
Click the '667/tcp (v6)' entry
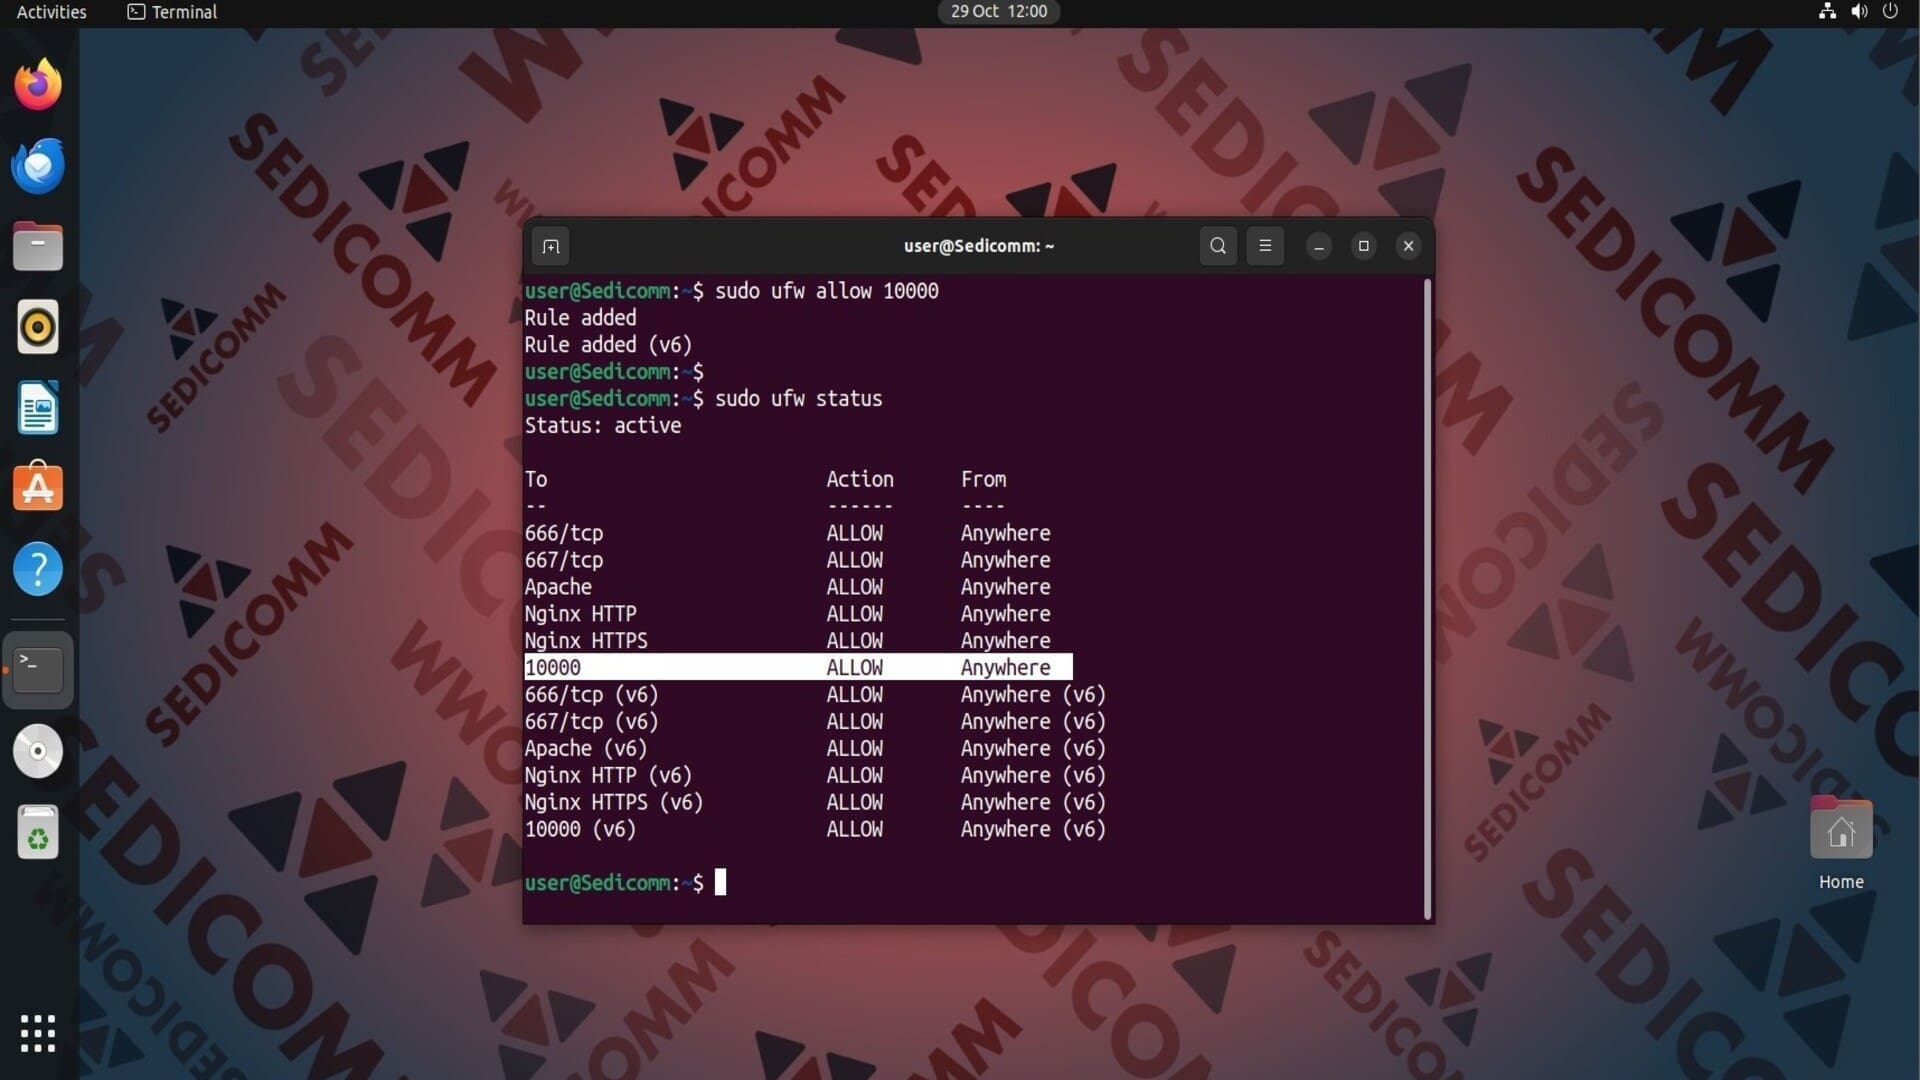coord(591,722)
